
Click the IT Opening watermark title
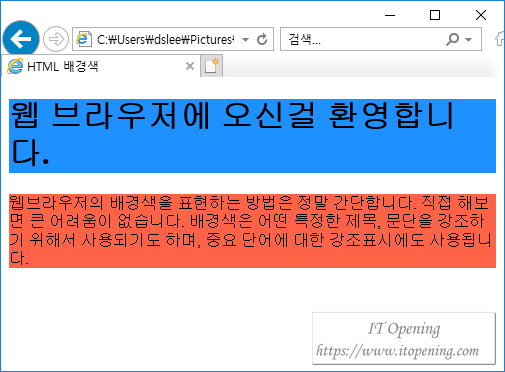[404, 329]
